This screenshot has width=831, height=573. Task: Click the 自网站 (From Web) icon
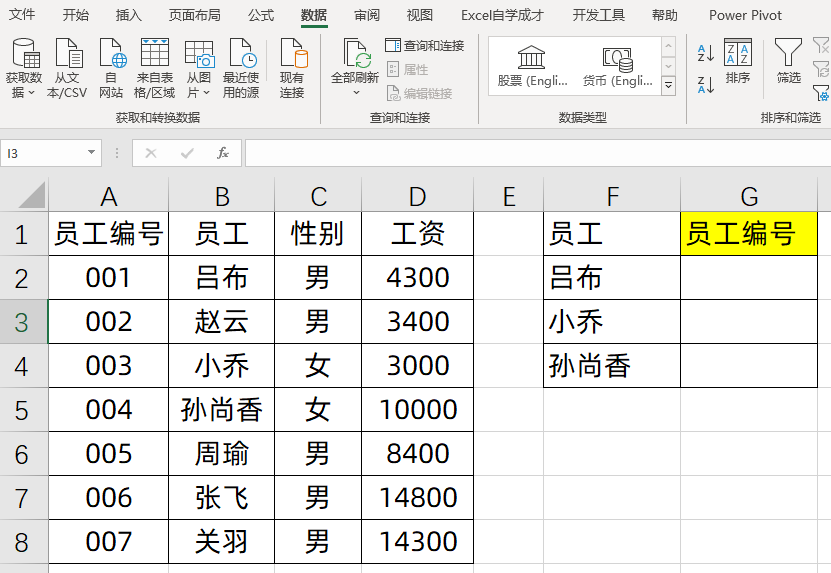coord(111,68)
